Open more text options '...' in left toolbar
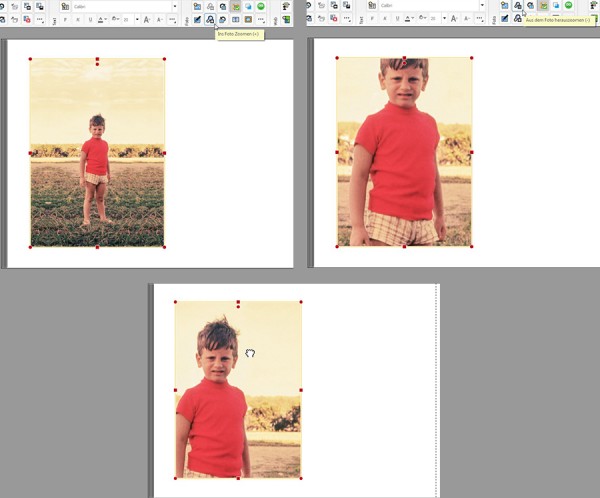The image size is (600, 498). click(x=172, y=20)
